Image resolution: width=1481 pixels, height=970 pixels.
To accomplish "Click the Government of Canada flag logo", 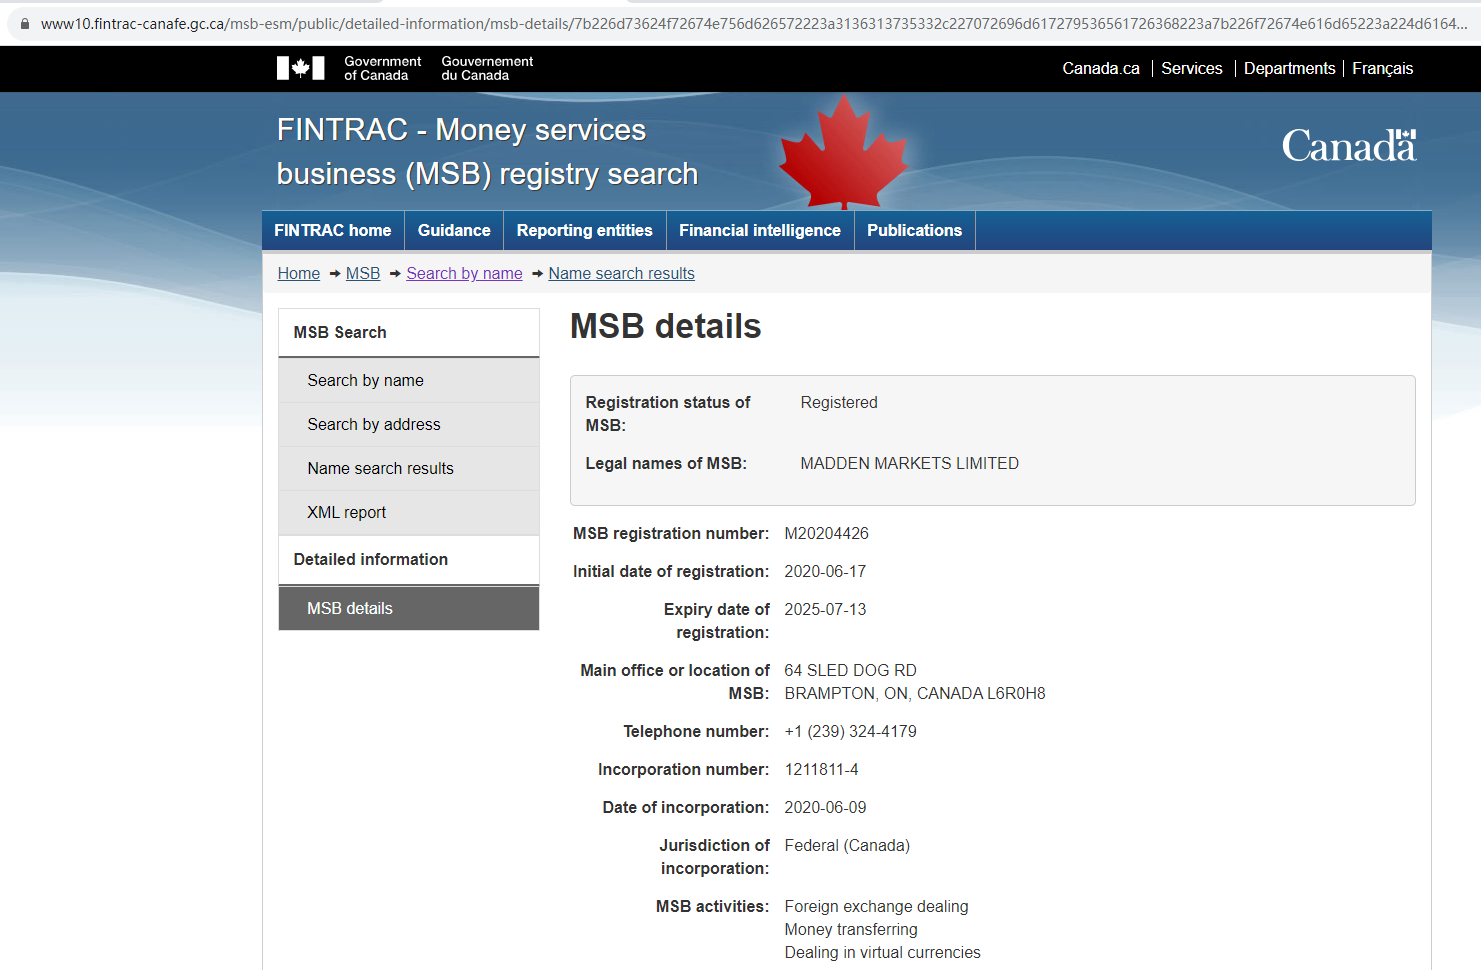I will (x=300, y=68).
